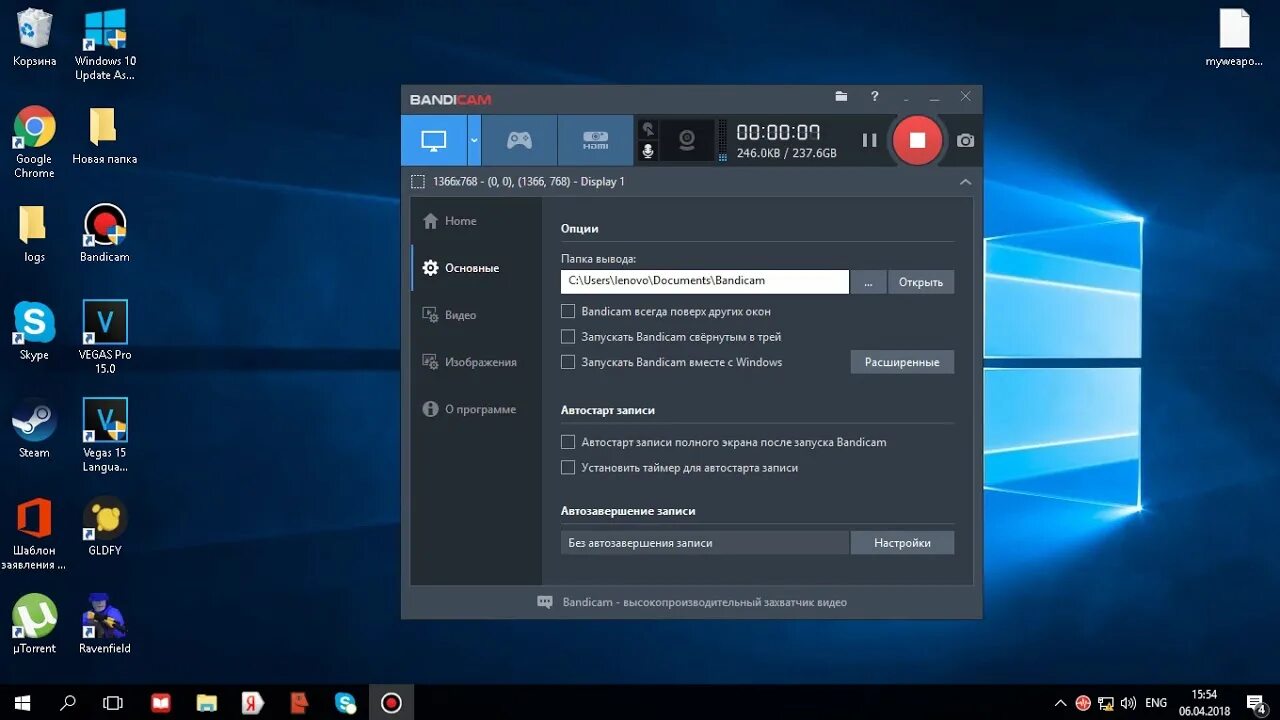
Task: Enable Установить таймер для автостарта записи
Action: (568, 467)
